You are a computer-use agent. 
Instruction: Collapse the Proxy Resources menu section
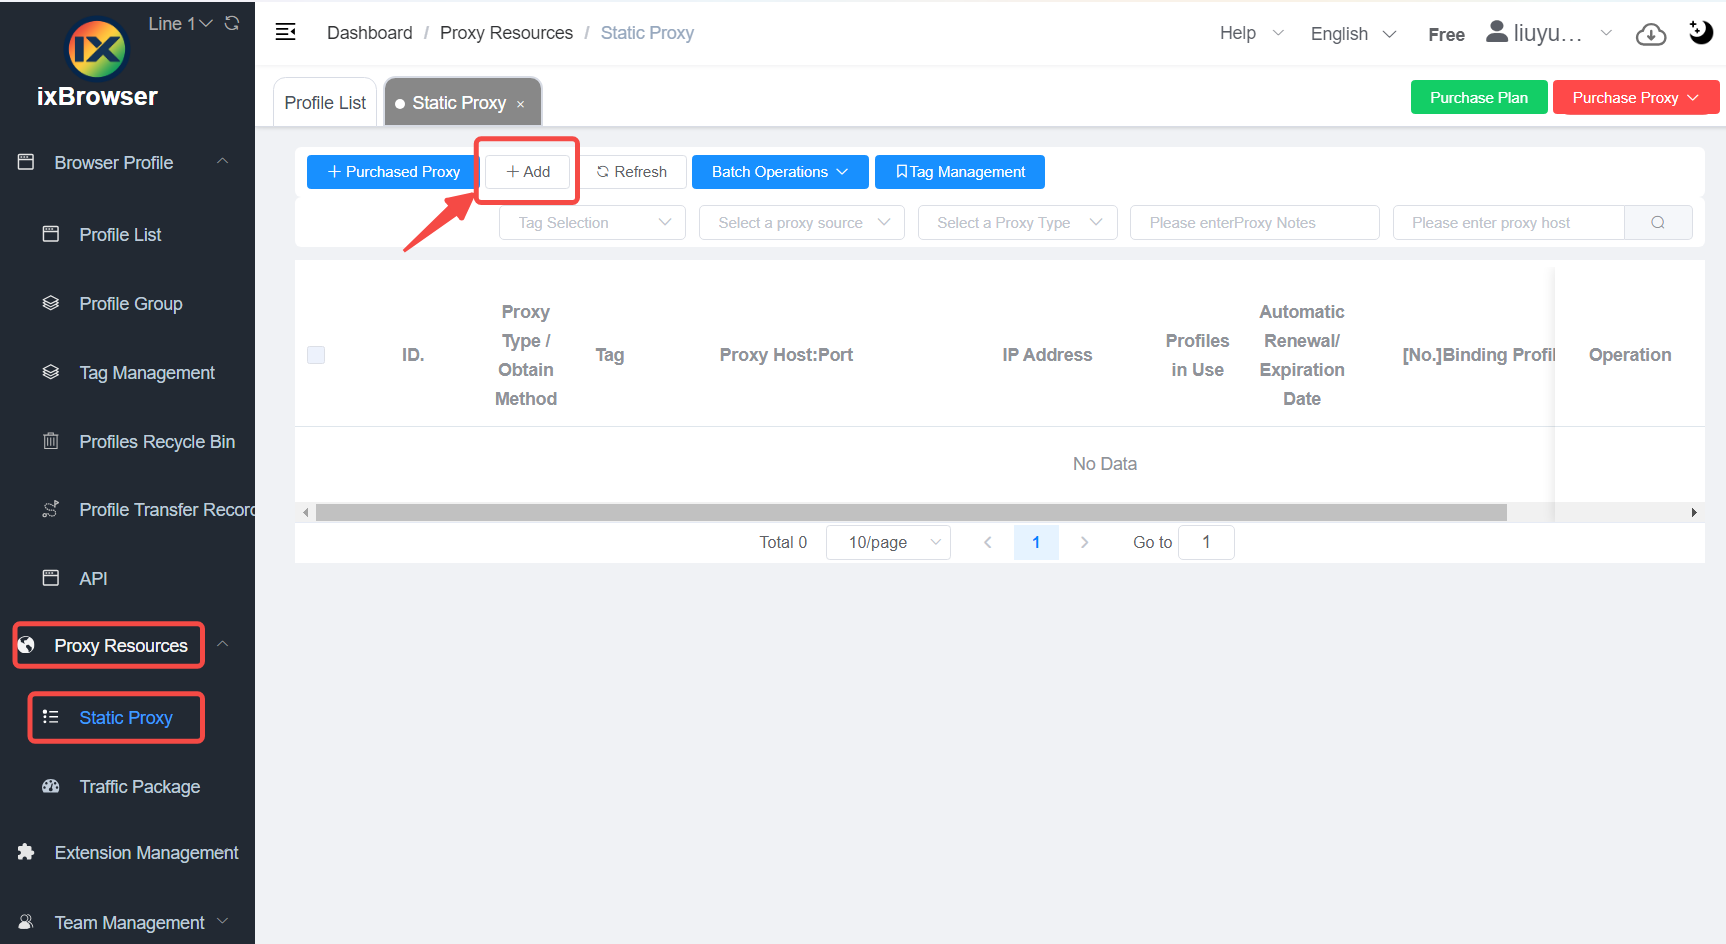coord(223,645)
